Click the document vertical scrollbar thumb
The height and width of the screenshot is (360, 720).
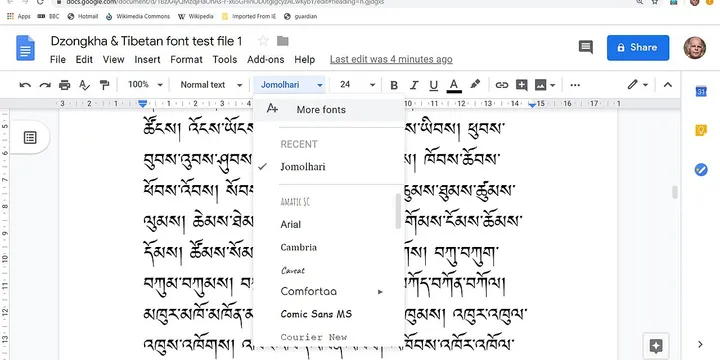pyautogui.click(x=675, y=192)
